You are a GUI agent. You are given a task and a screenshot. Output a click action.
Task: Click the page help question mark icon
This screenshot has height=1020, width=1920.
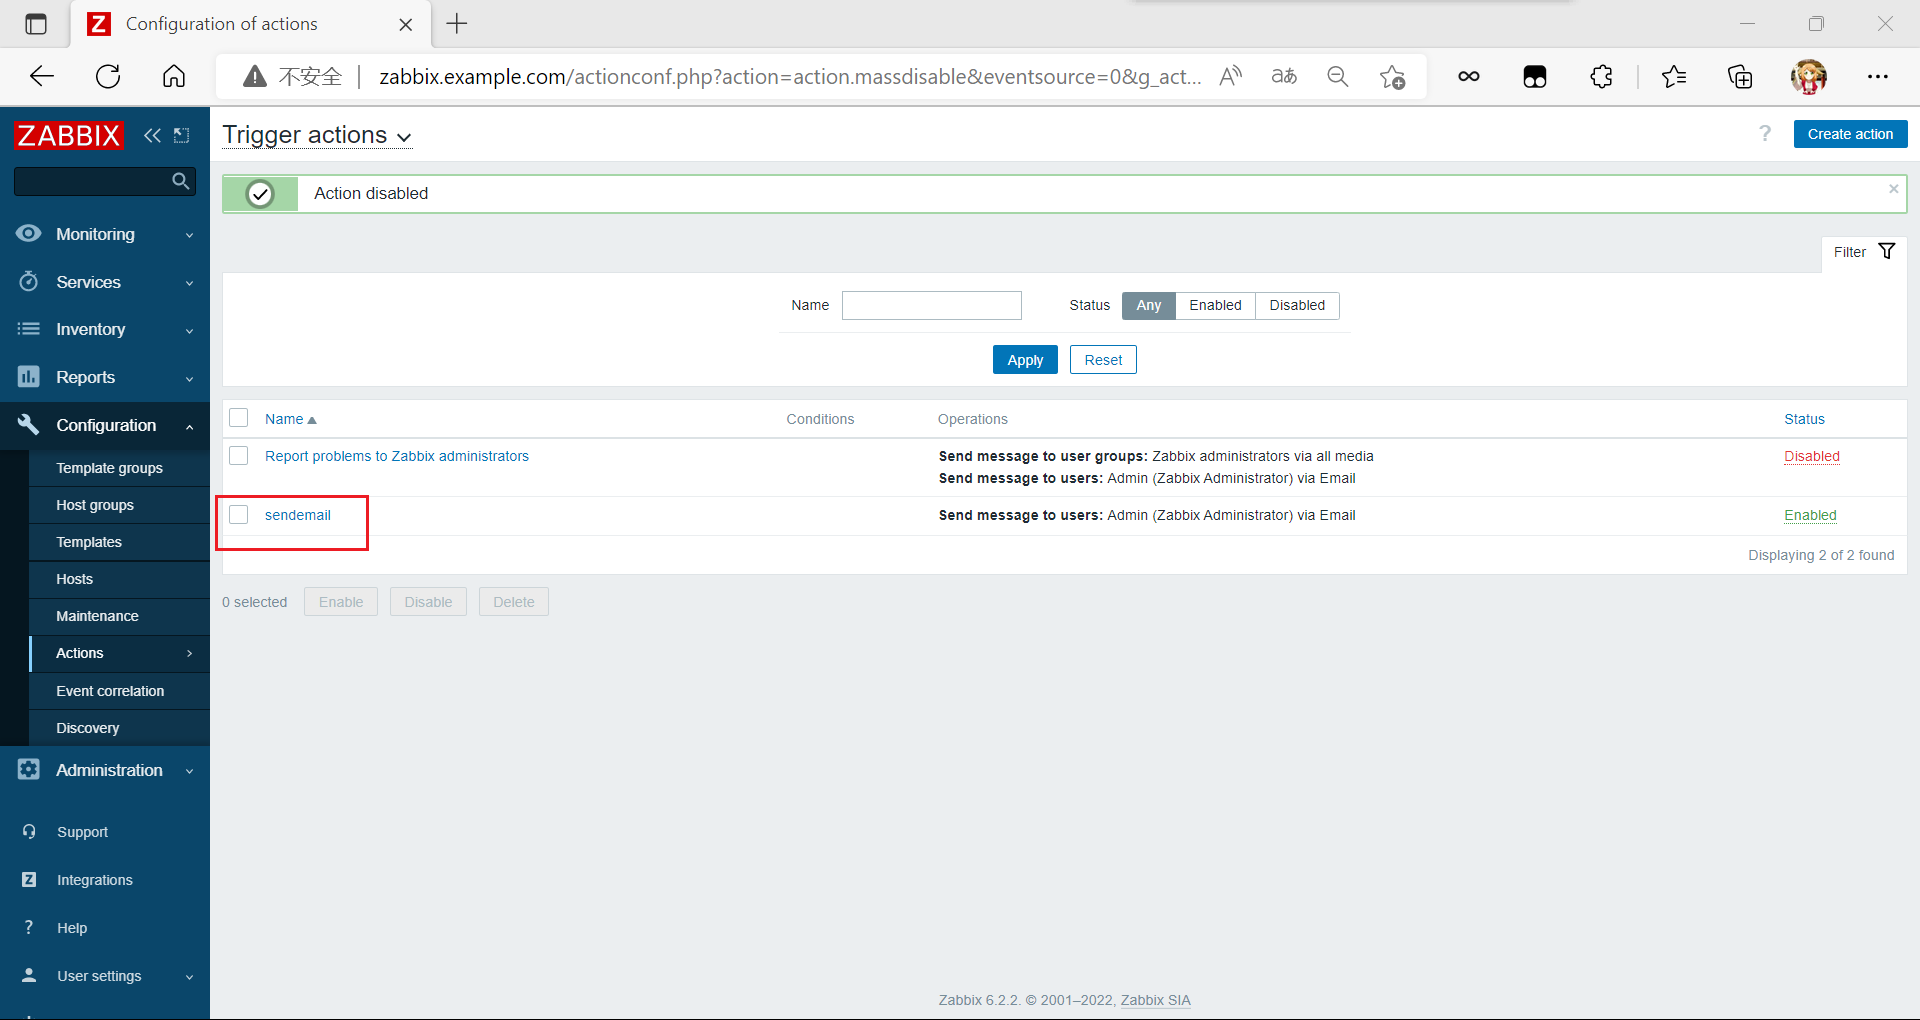[x=1765, y=133]
